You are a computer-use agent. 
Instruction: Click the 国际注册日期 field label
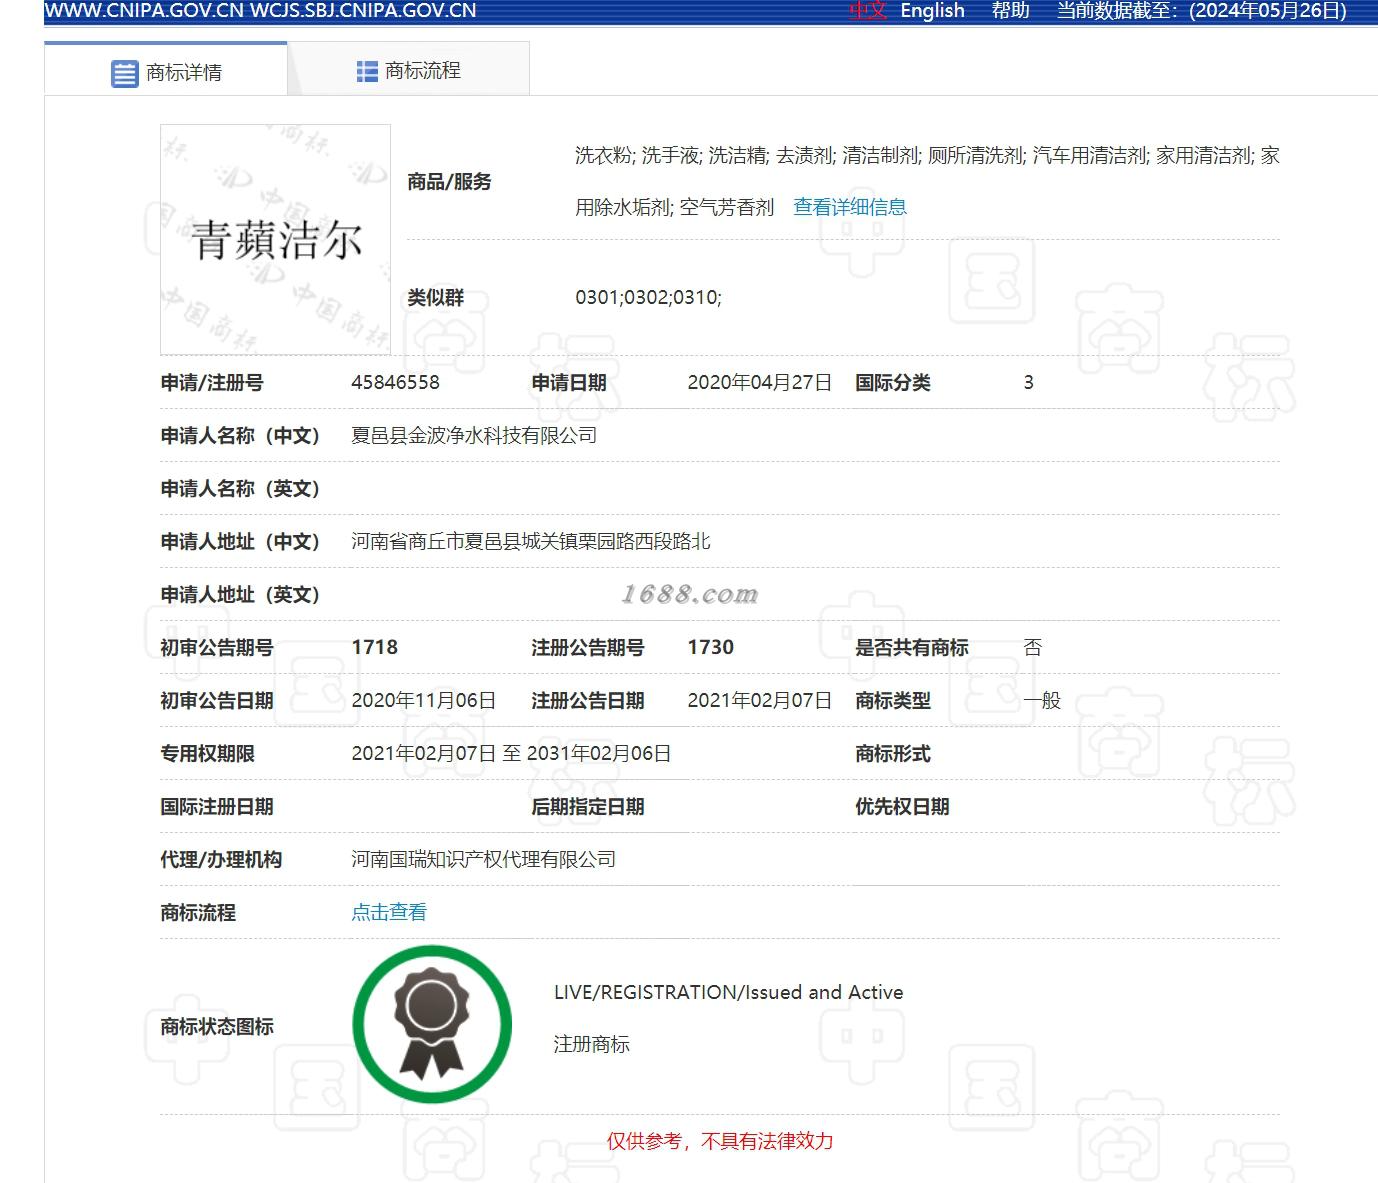click(217, 806)
